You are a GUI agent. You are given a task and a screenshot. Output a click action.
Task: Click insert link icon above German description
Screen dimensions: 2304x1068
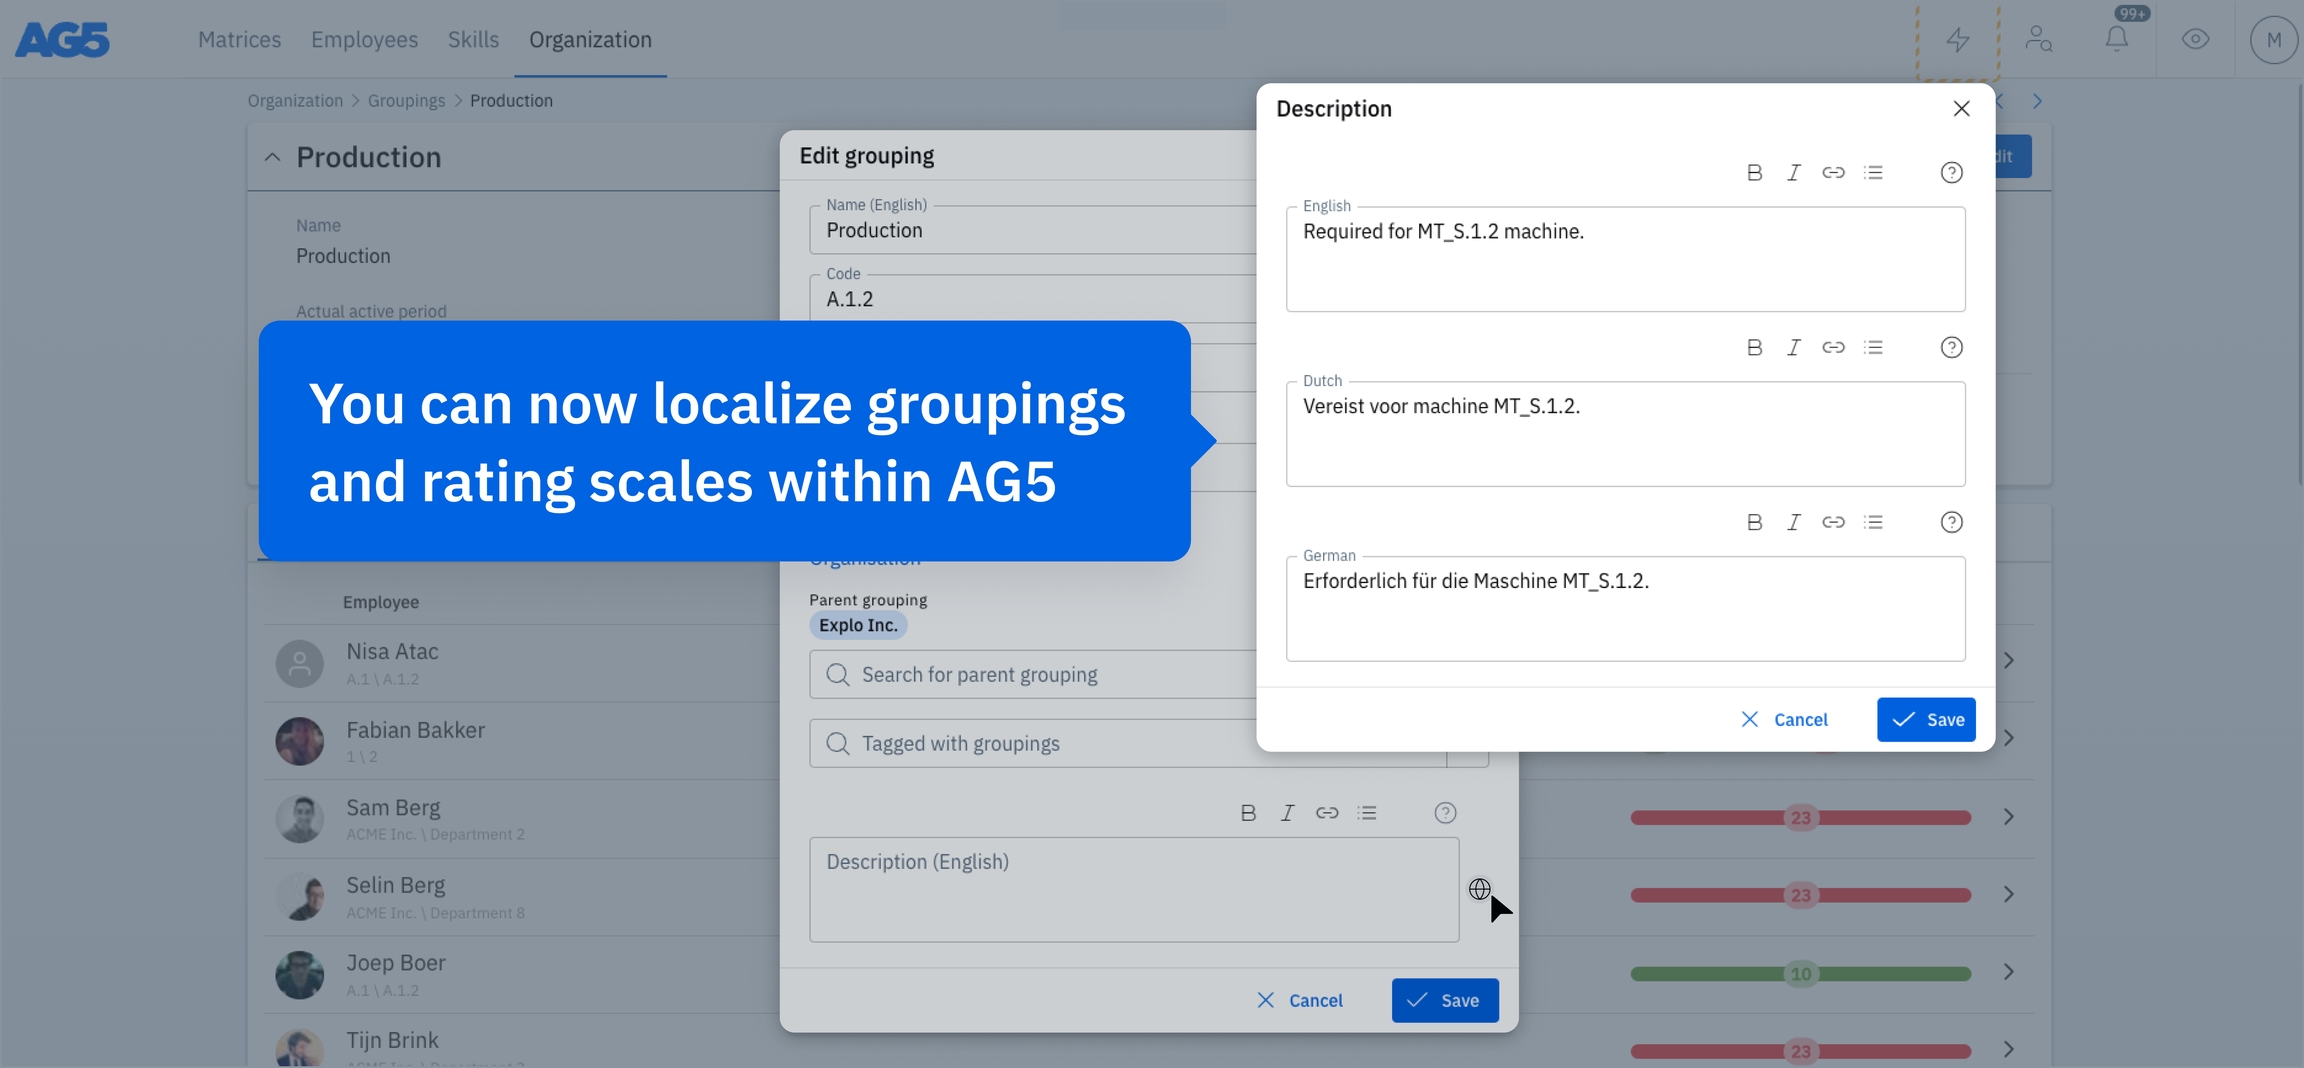click(x=1833, y=522)
